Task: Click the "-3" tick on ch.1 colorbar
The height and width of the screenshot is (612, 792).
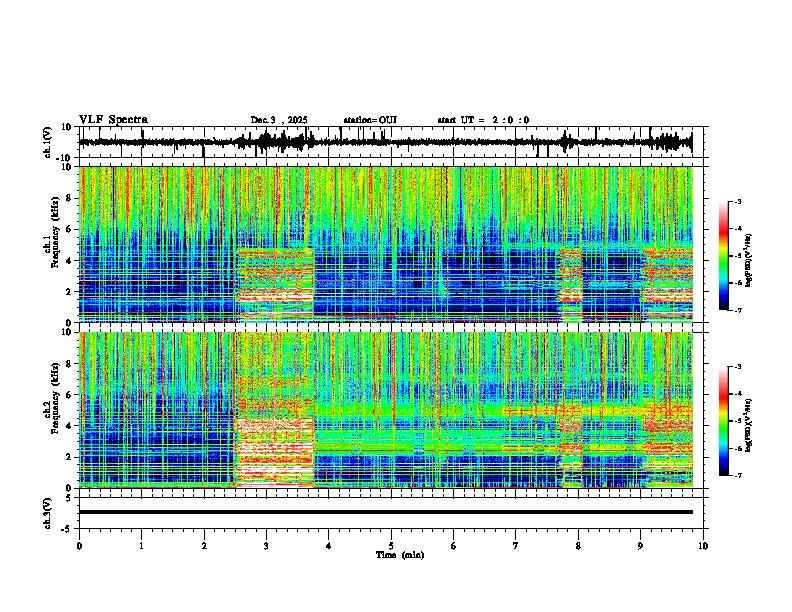Action: coord(737,202)
